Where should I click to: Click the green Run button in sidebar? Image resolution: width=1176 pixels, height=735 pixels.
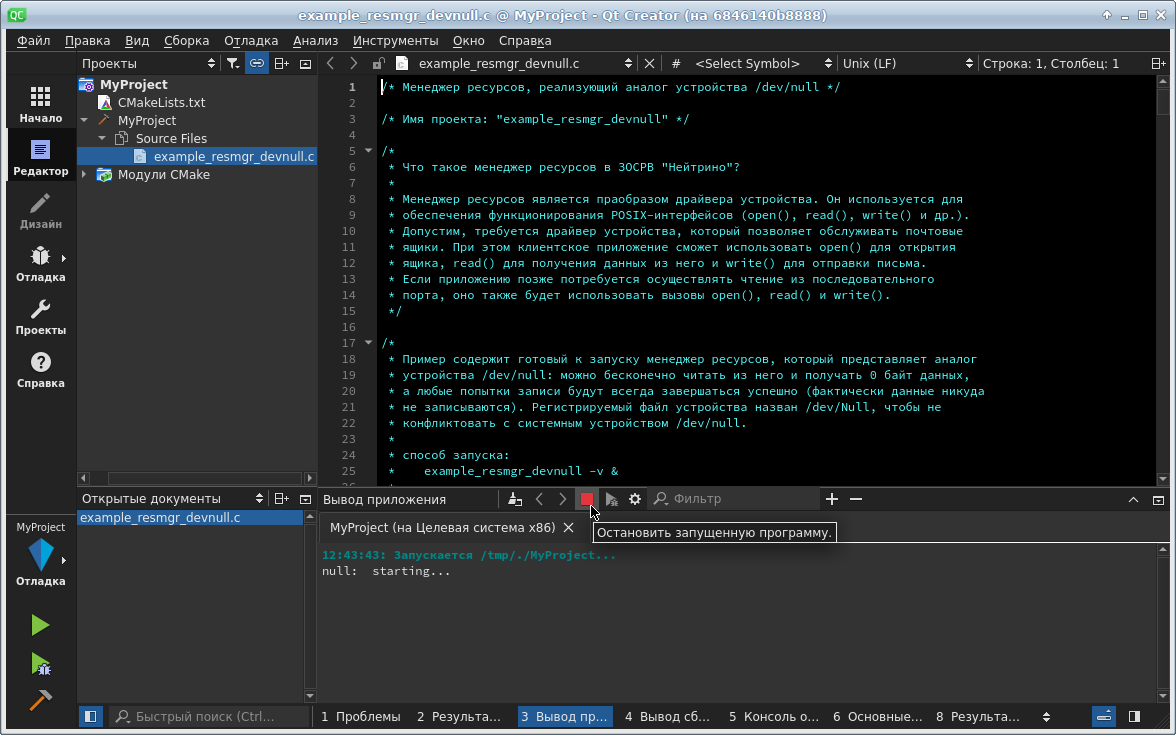pyautogui.click(x=40, y=626)
